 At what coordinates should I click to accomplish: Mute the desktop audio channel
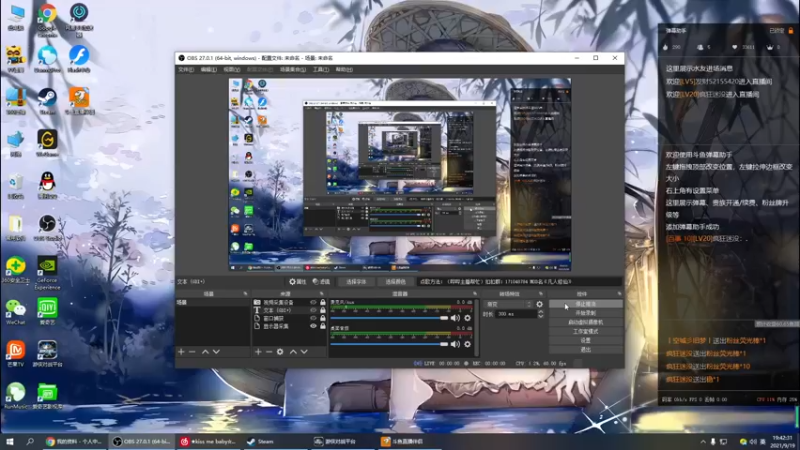(455, 344)
